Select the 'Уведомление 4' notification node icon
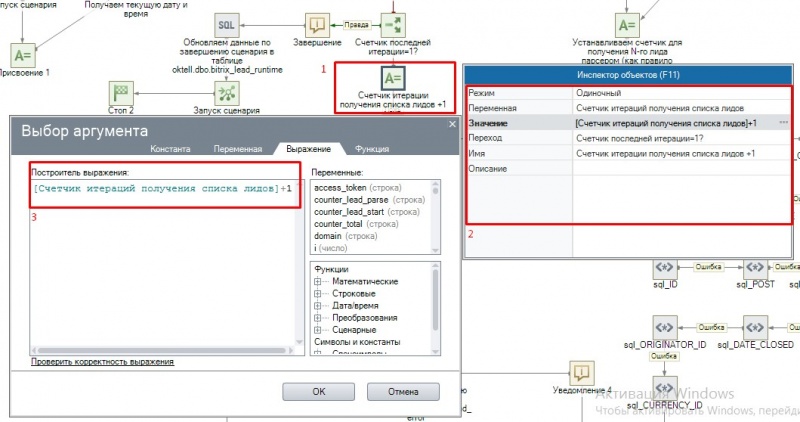This screenshot has width=800, height=422. 582,373
